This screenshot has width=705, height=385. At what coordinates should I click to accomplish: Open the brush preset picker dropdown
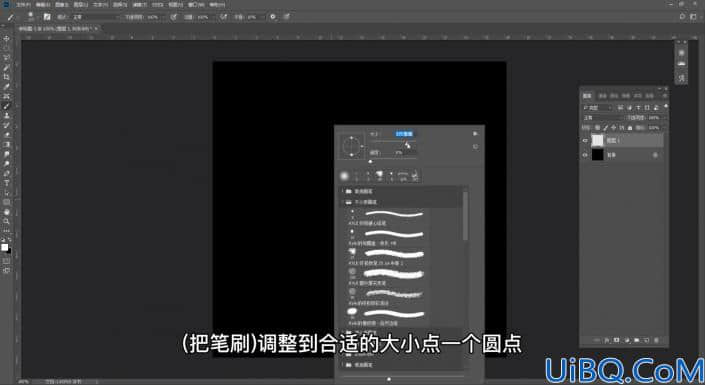click(31, 17)
